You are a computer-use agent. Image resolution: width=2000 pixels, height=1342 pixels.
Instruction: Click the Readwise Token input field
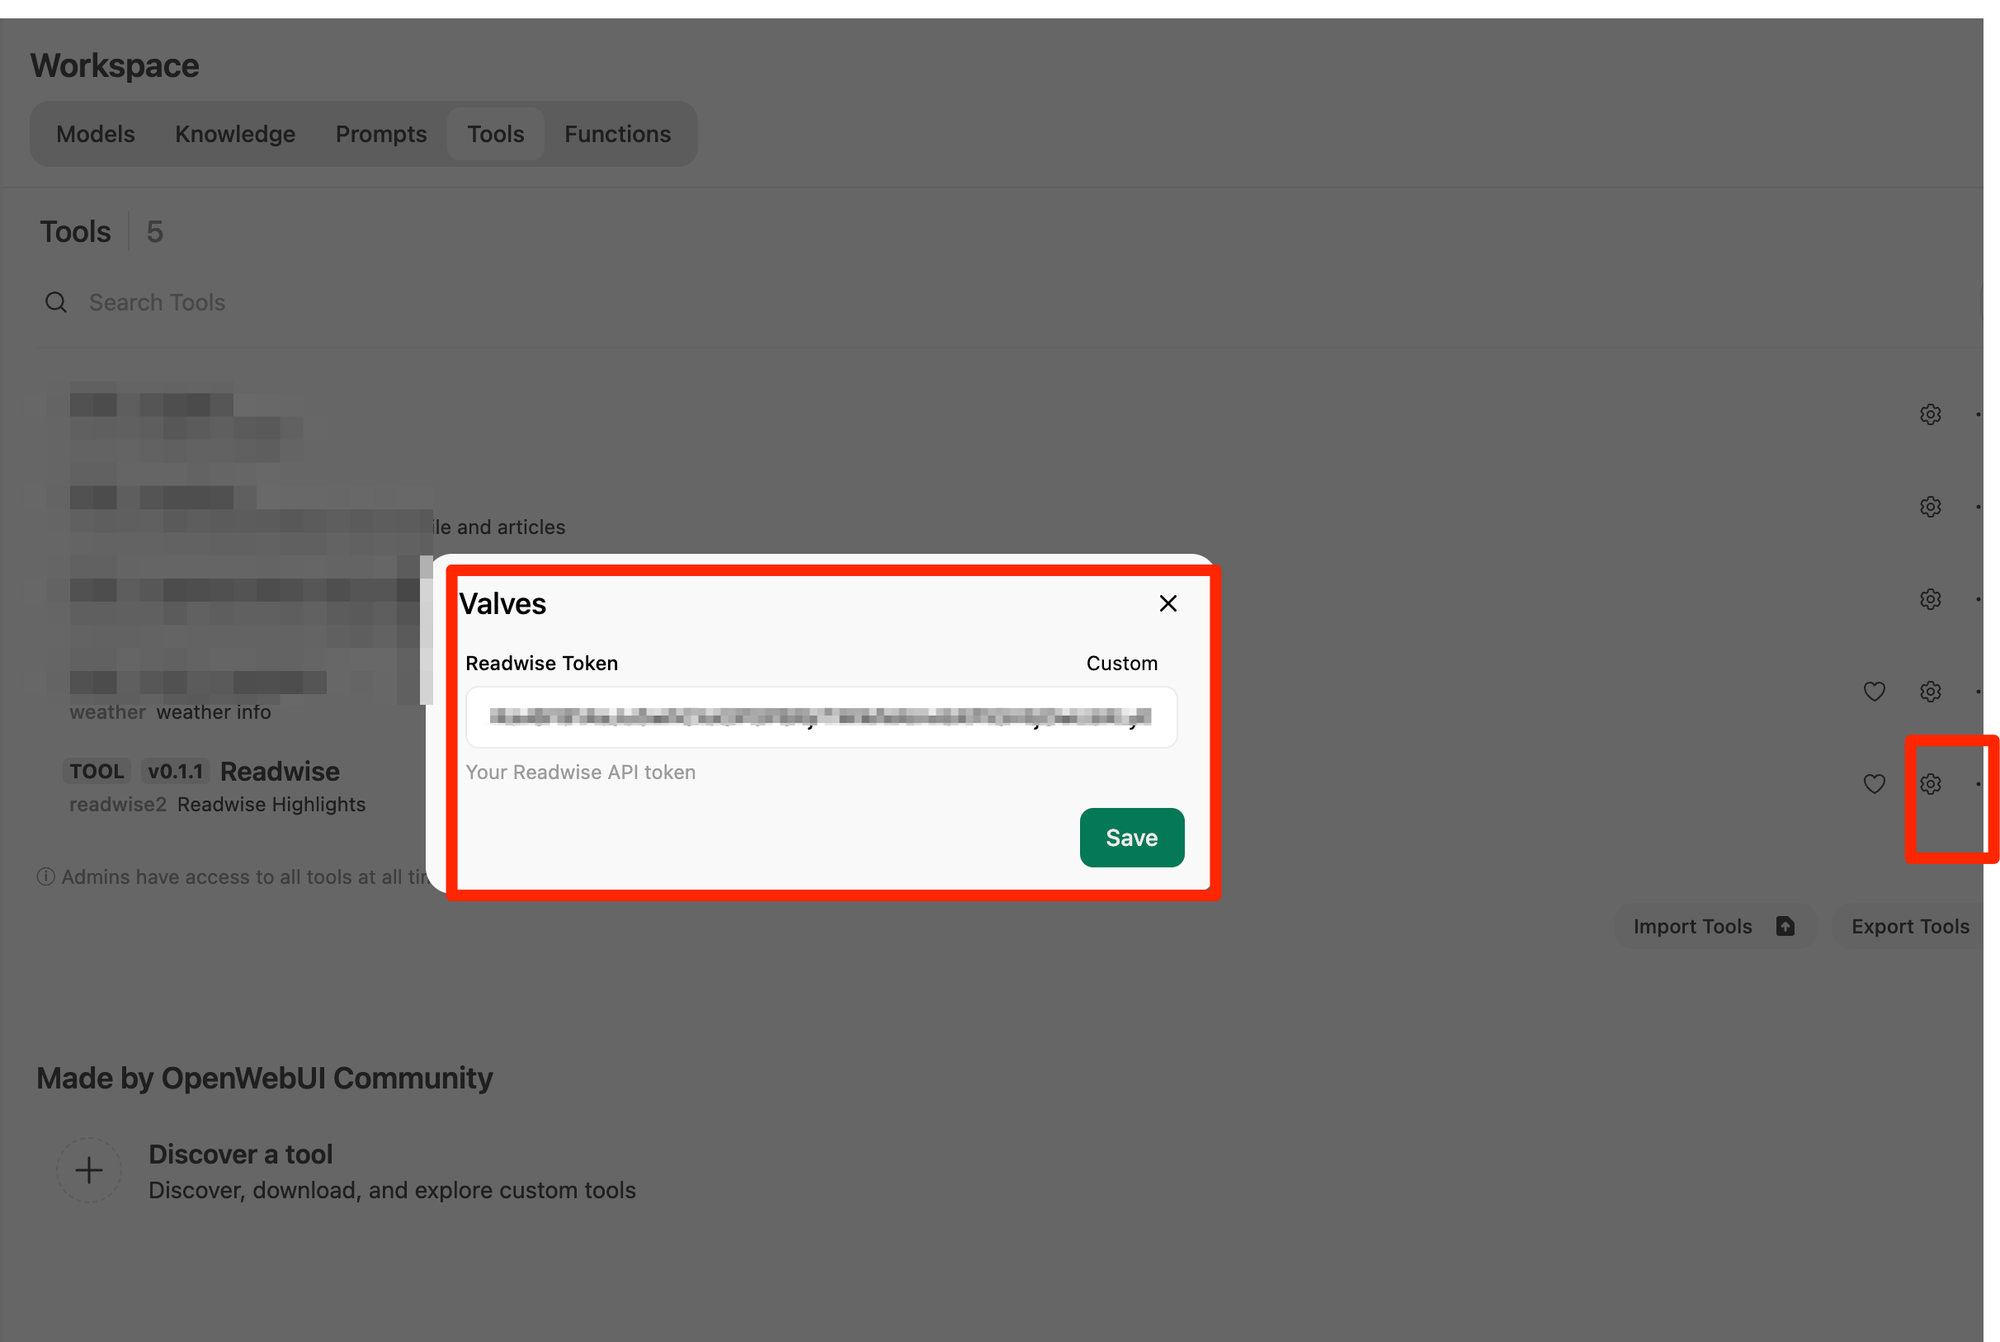click(820, 717)
